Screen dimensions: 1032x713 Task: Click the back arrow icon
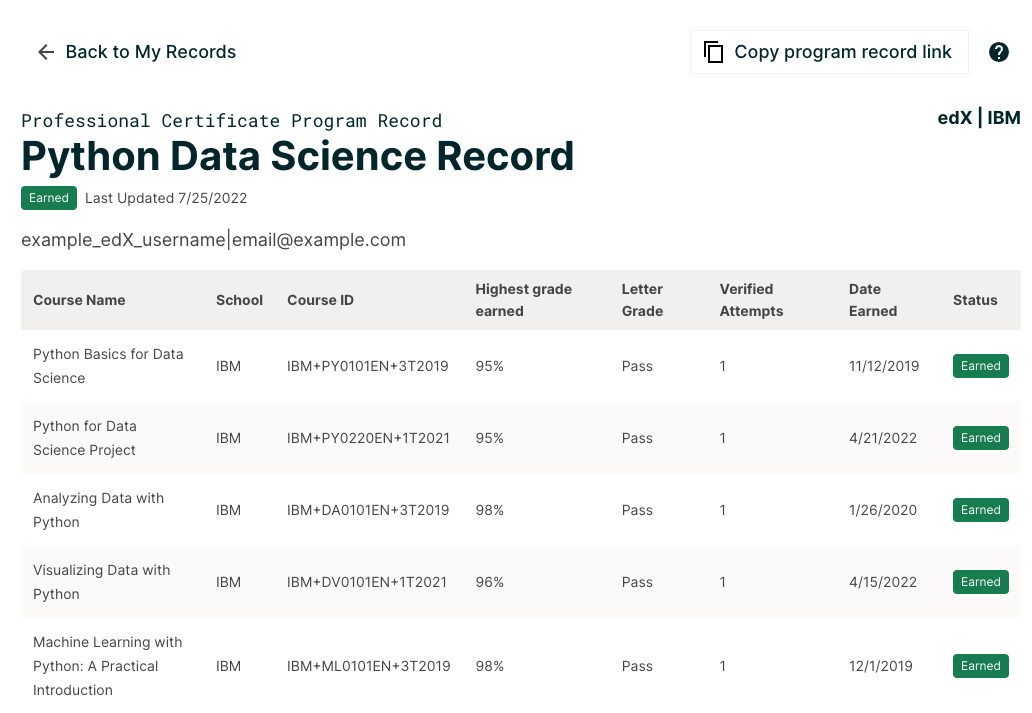46,52
